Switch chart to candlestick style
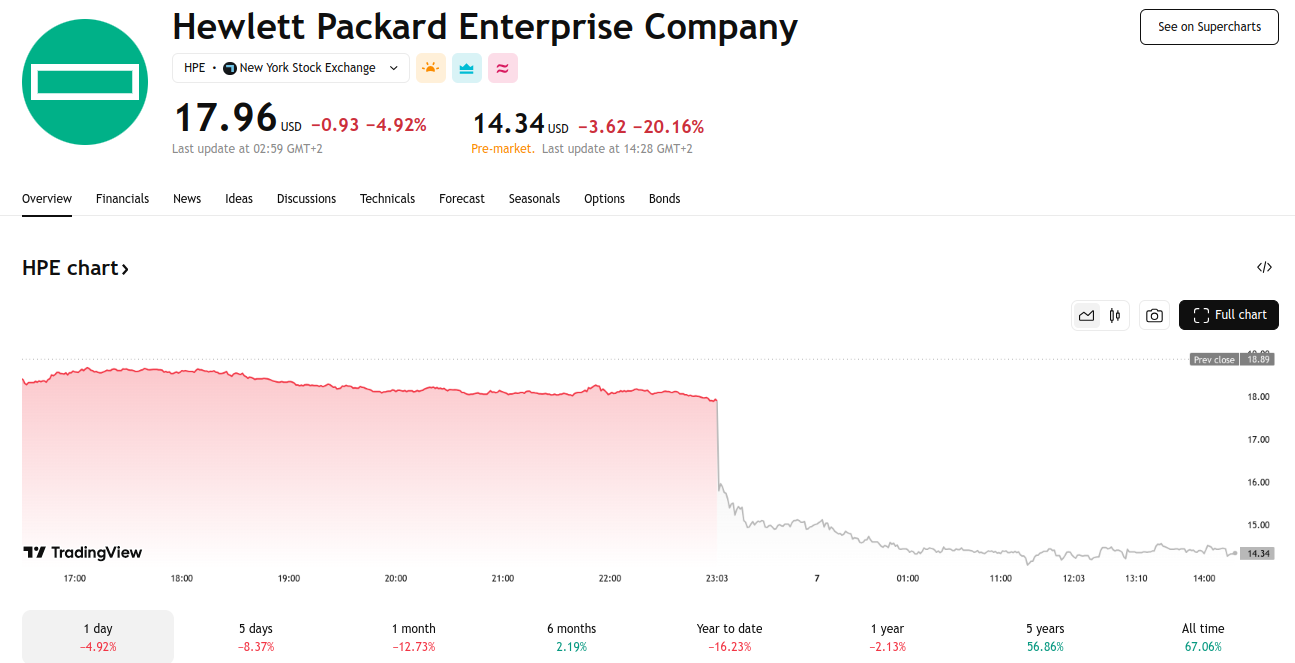This screenshot has height=663, width=1295. (x=1114, y=315)
